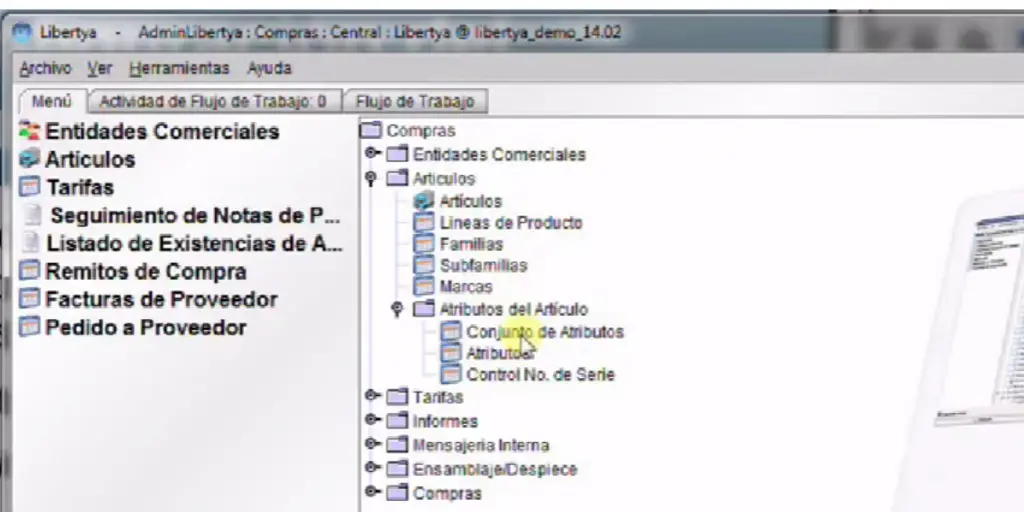This screenshot has height=512, width=1024.
Task: Expand the Informes tree folder
Action: pos(372,420)
